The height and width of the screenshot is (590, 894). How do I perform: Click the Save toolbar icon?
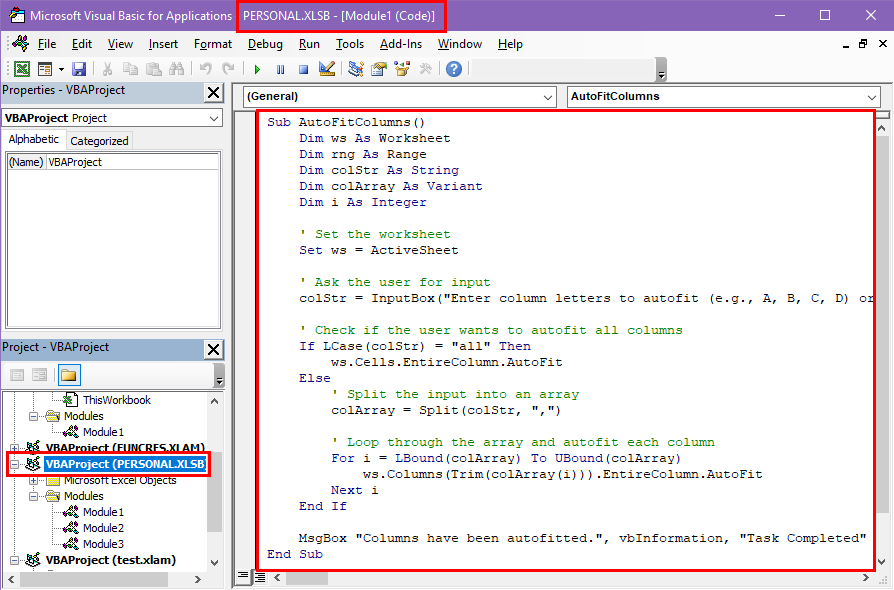tap(79, 70)
